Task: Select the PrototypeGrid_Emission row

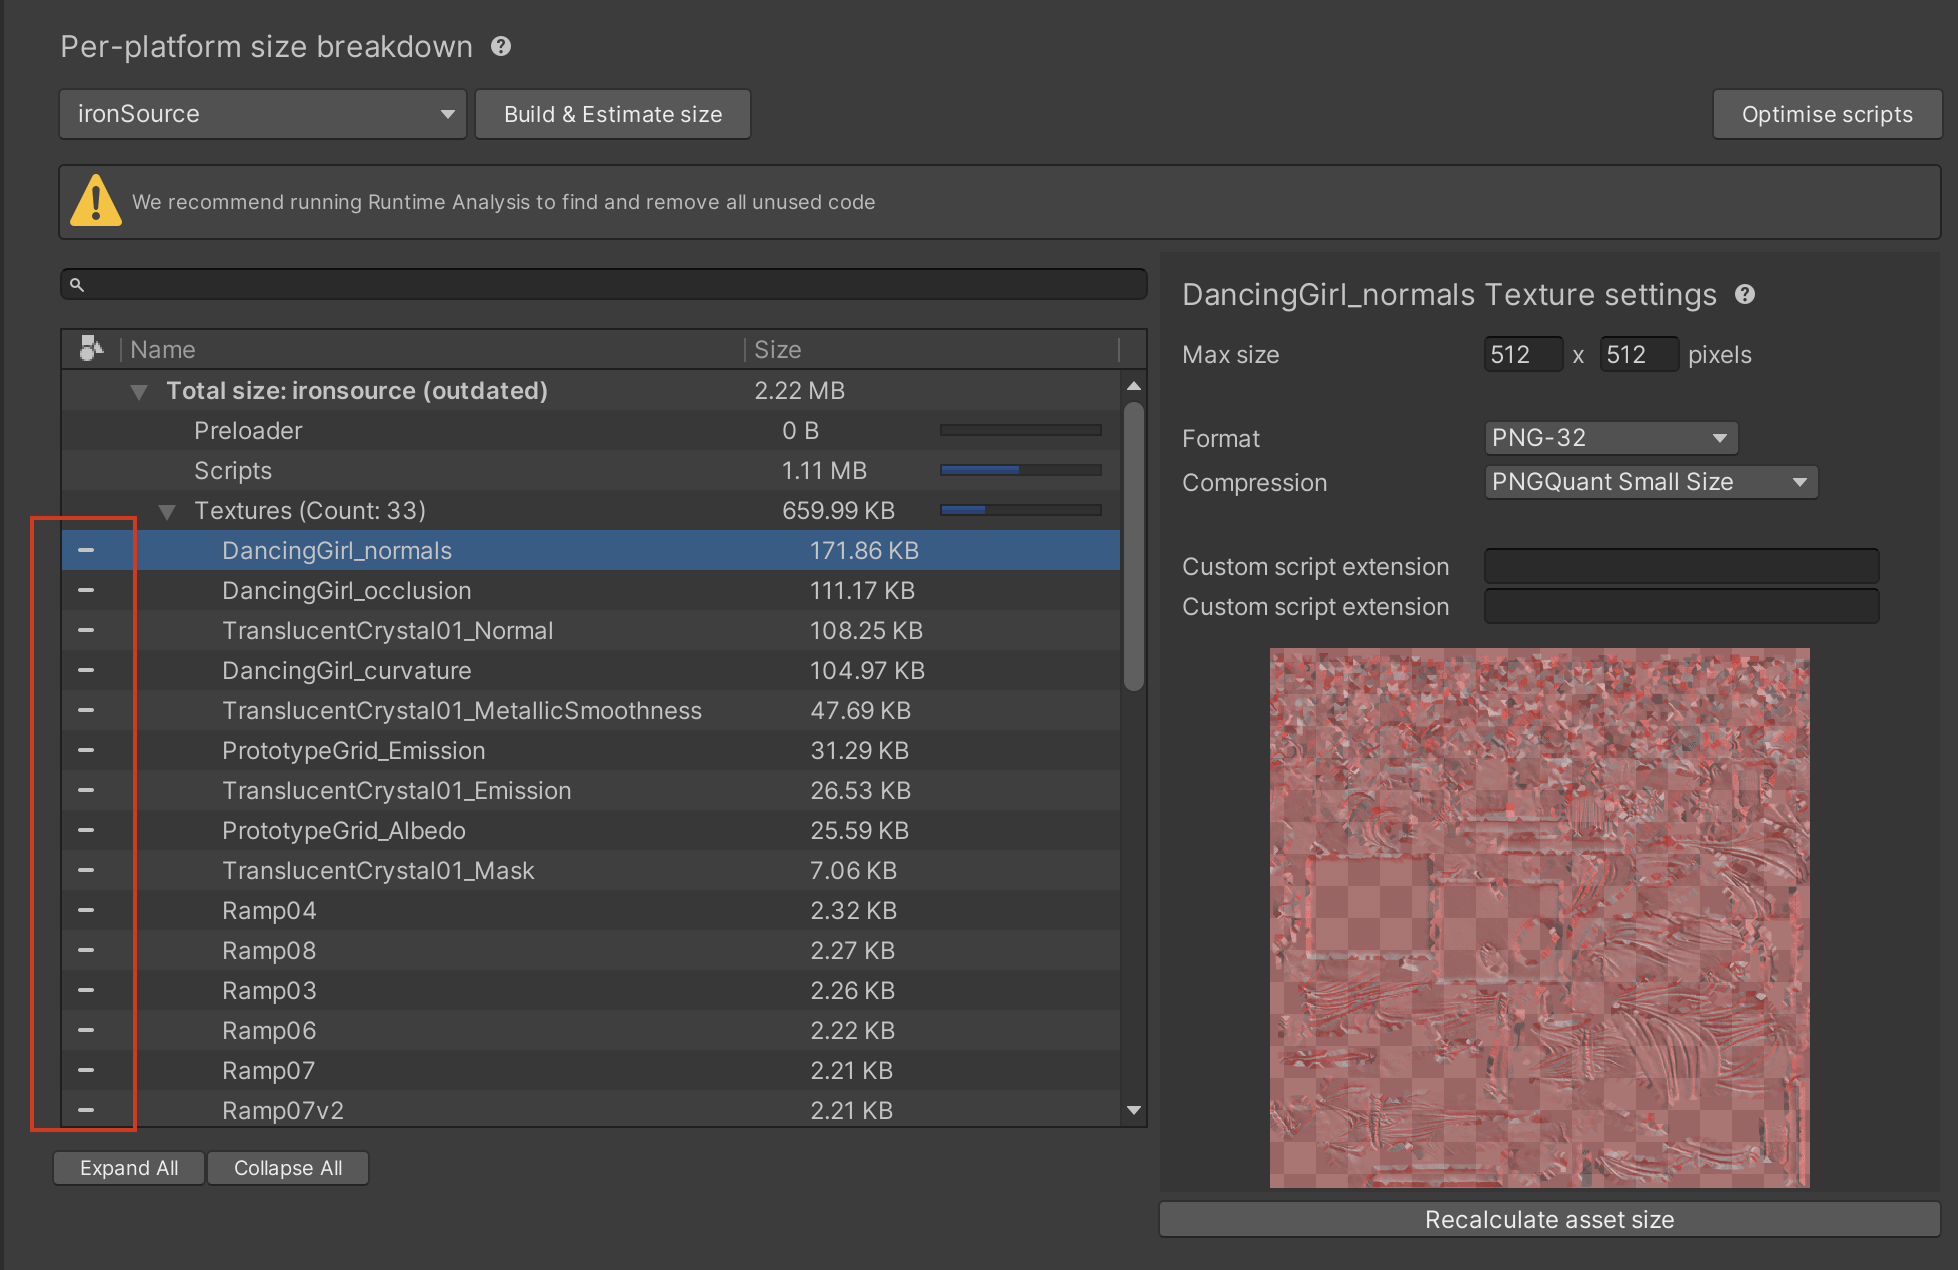Action: (x=591, y=750)
